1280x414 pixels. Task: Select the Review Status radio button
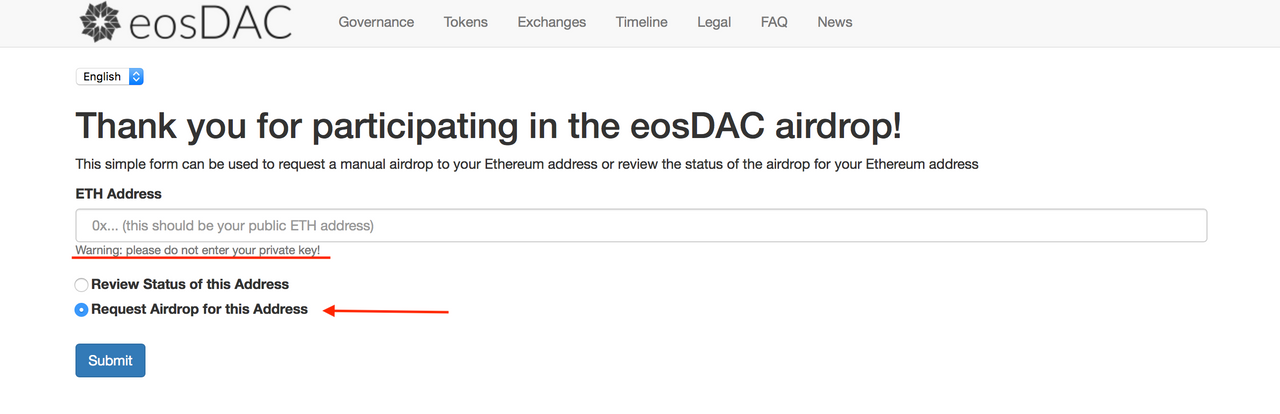click(82, 285)
